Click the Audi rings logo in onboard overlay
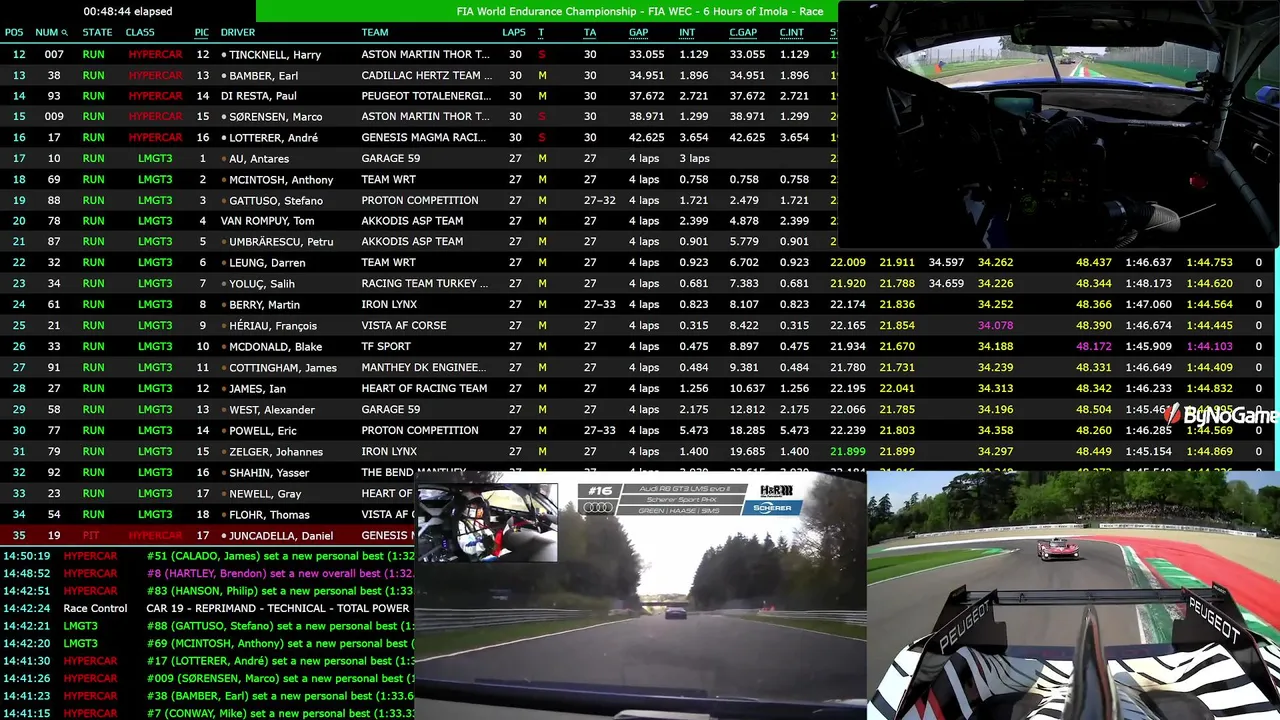The height and width of the screenshot is (720, 1280). point(597,509)
